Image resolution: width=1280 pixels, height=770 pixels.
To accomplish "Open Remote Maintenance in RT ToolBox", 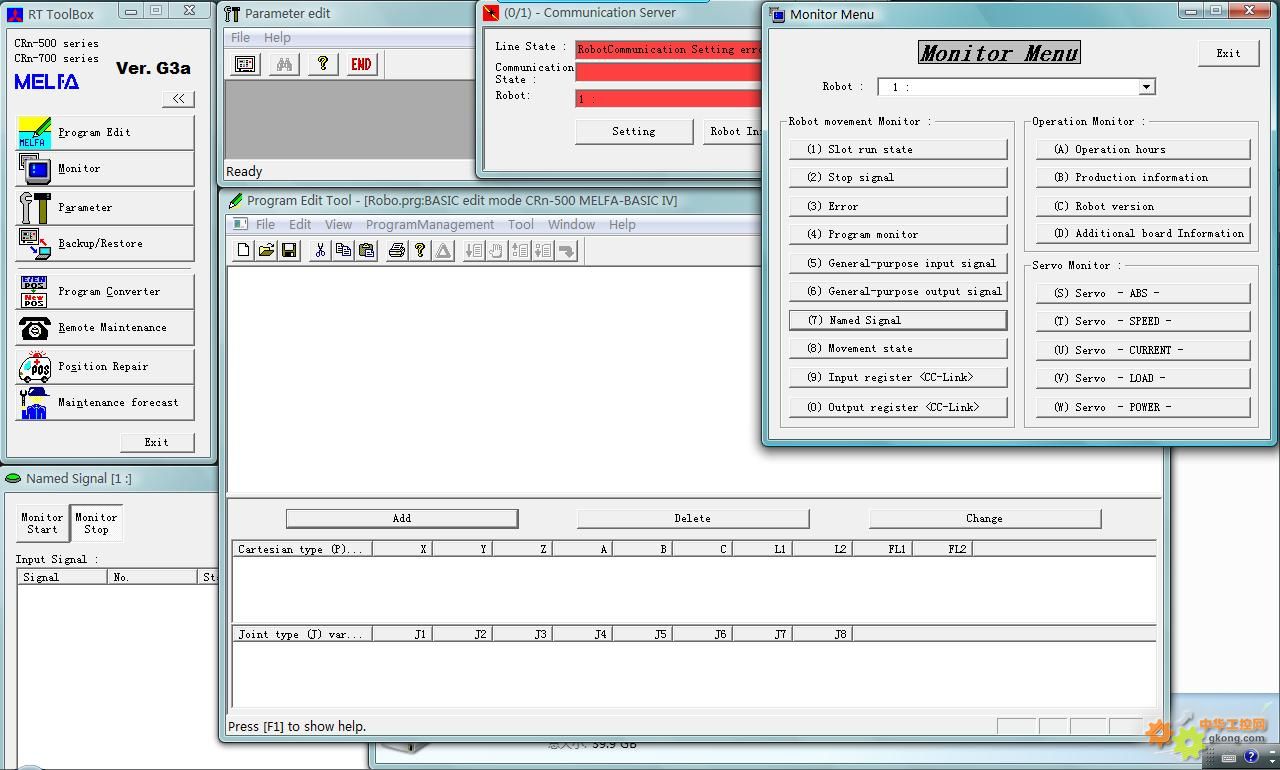I will click(x=104, y=327).
